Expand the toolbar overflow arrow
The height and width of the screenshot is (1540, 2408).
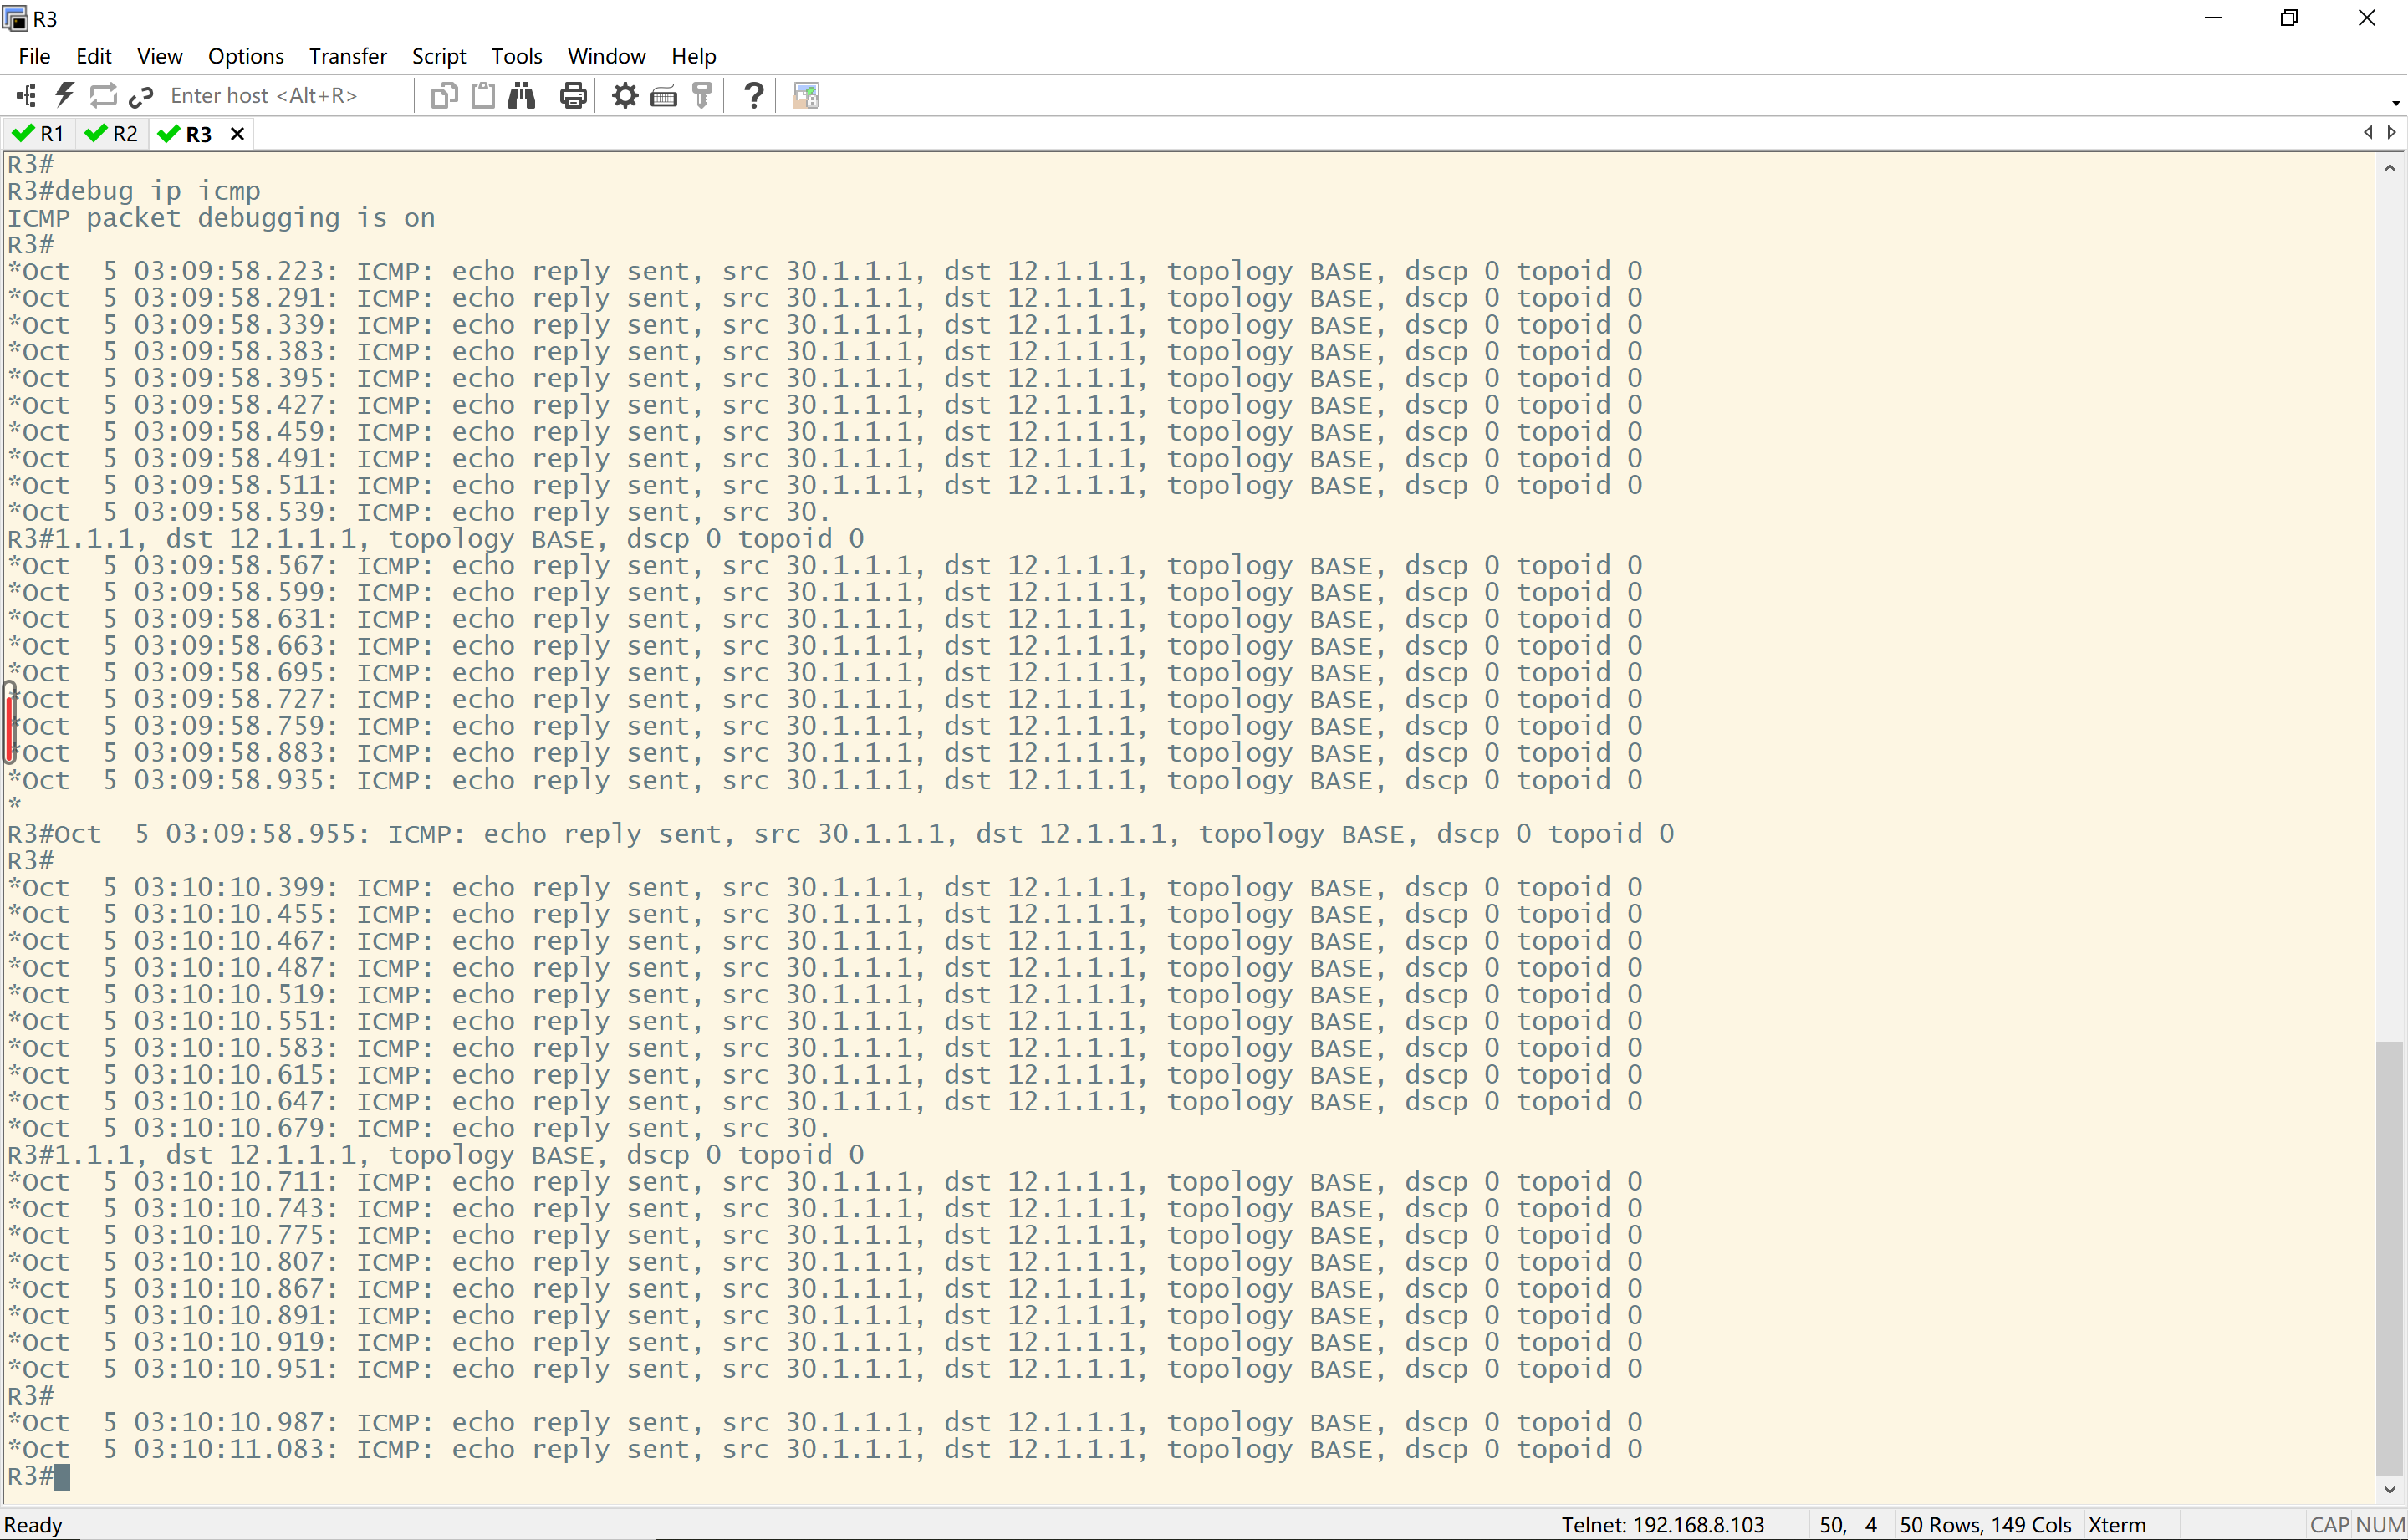[x=2395, y=103]
